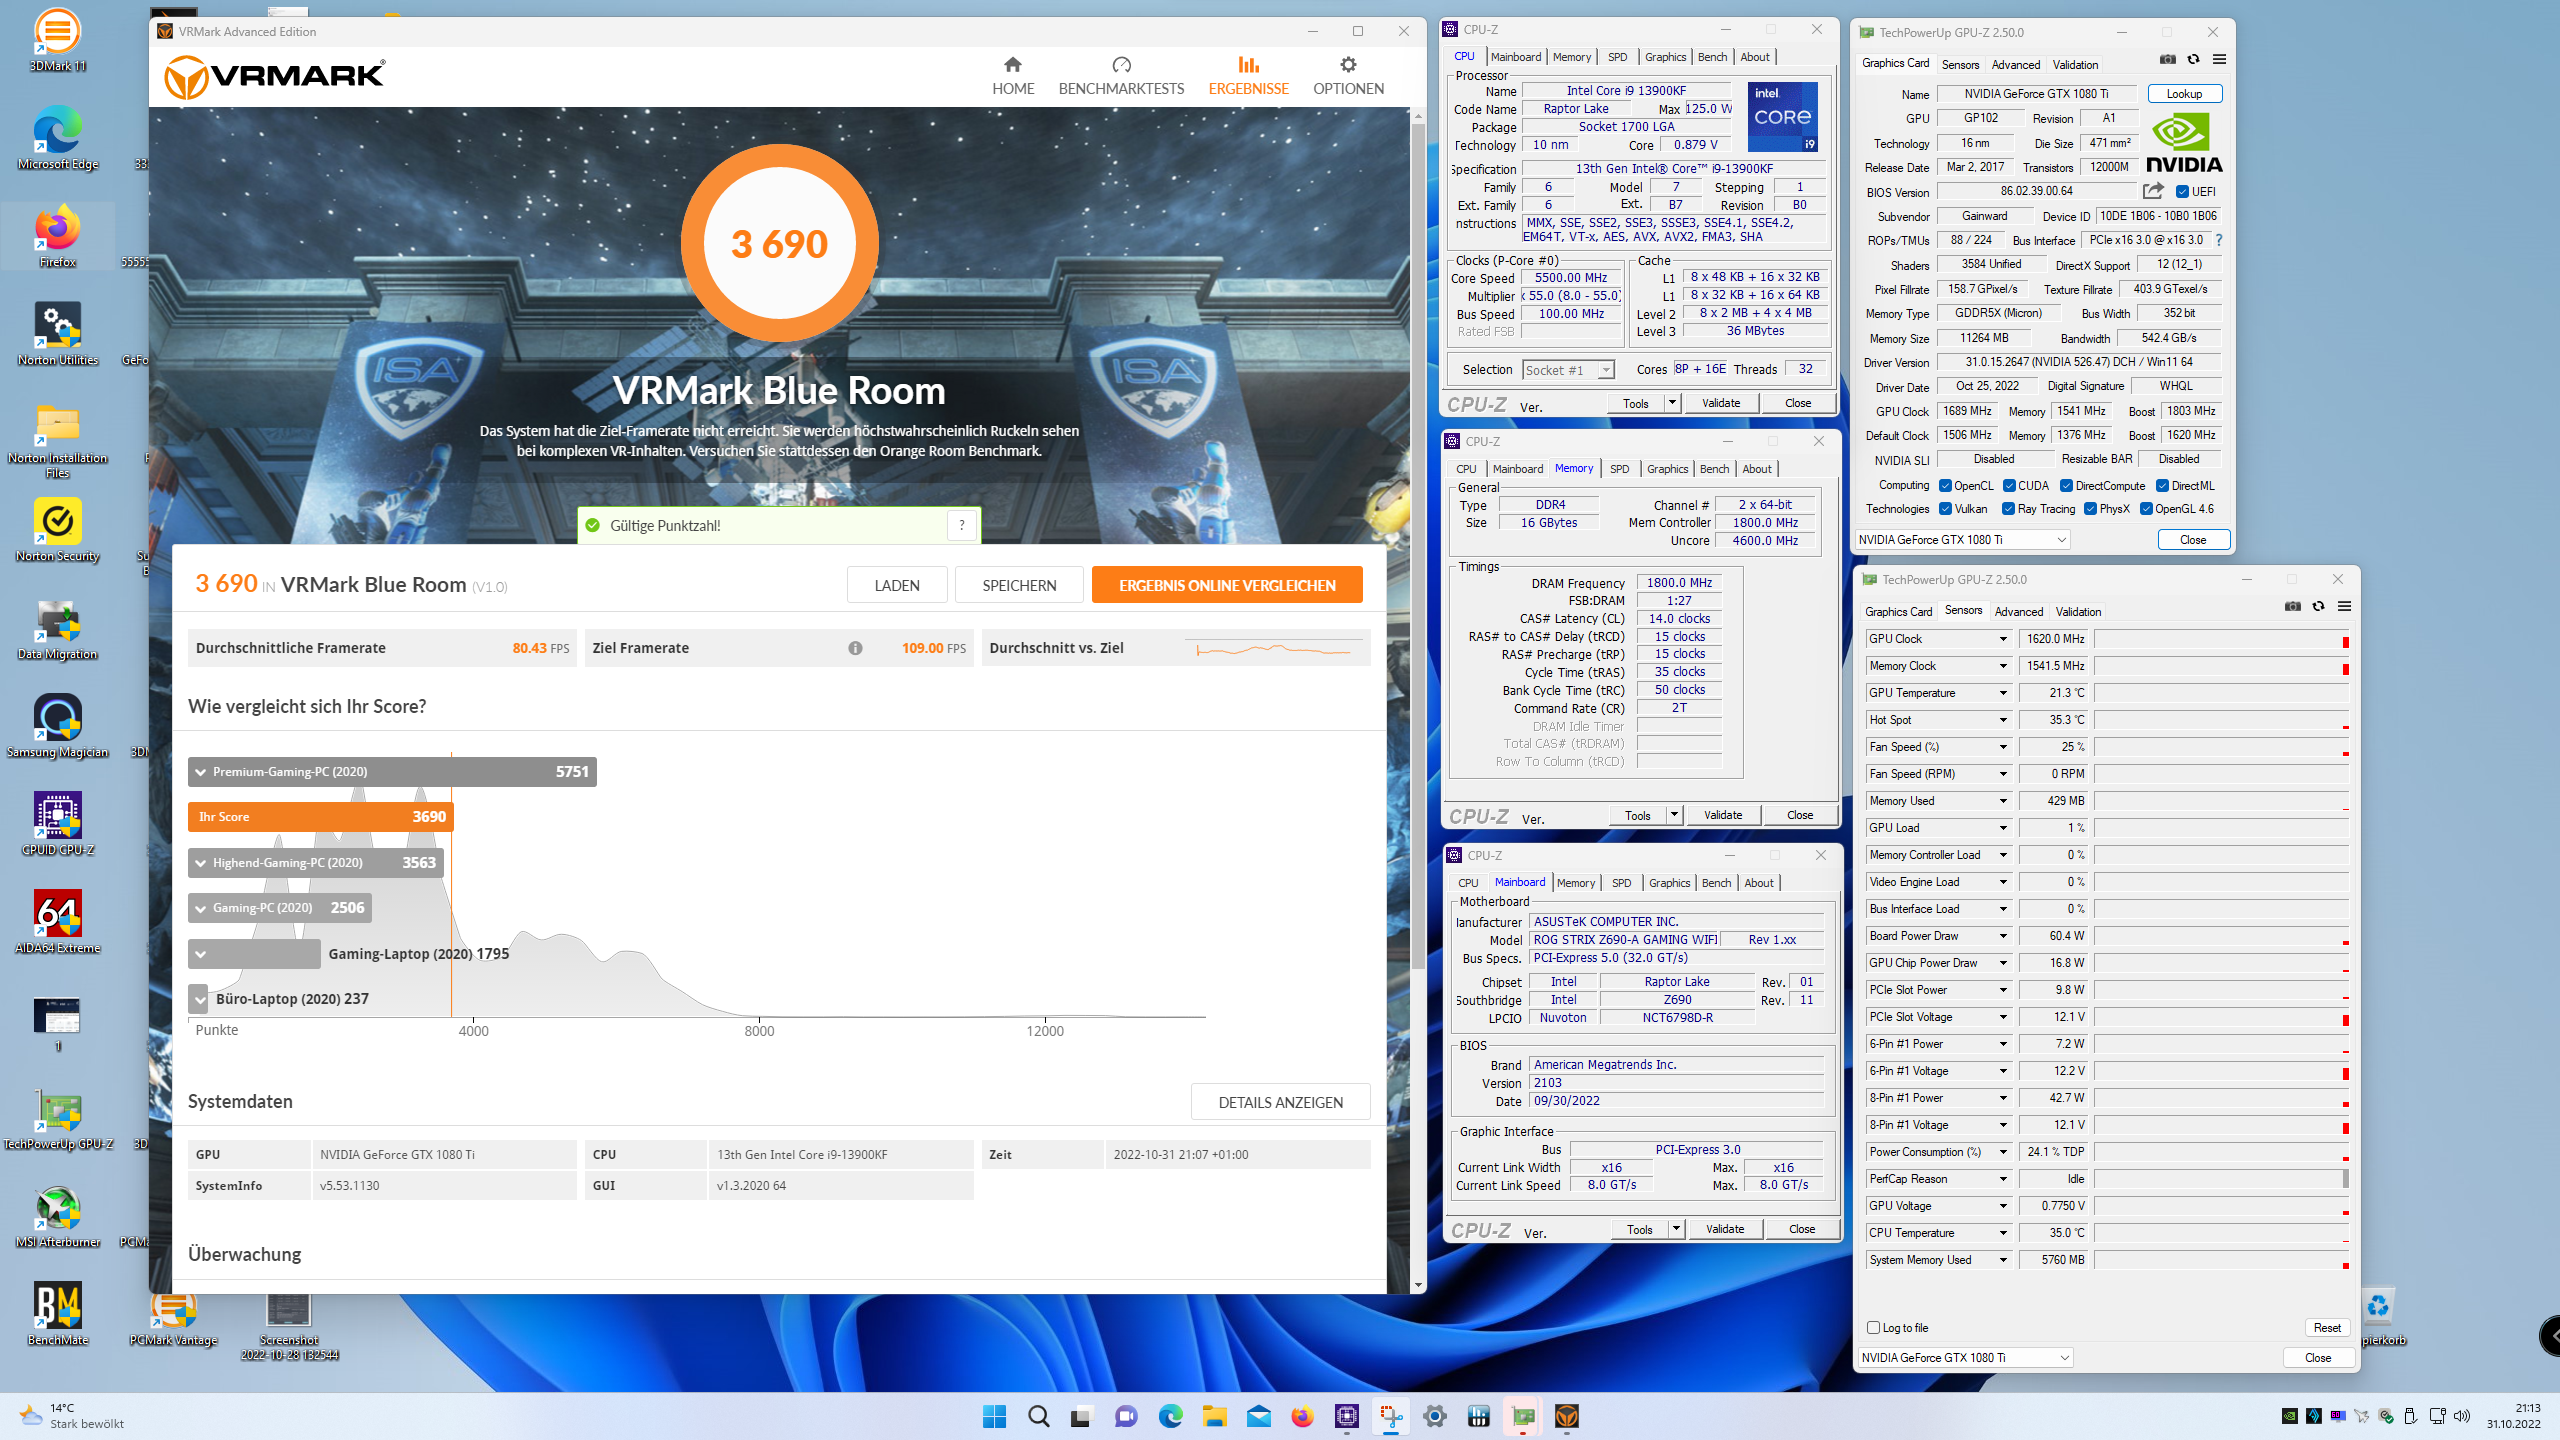Refresh sensors in lower GPU-Z window
The width and height of the screenshot is (2560, 1440).
click(2318, 606)
